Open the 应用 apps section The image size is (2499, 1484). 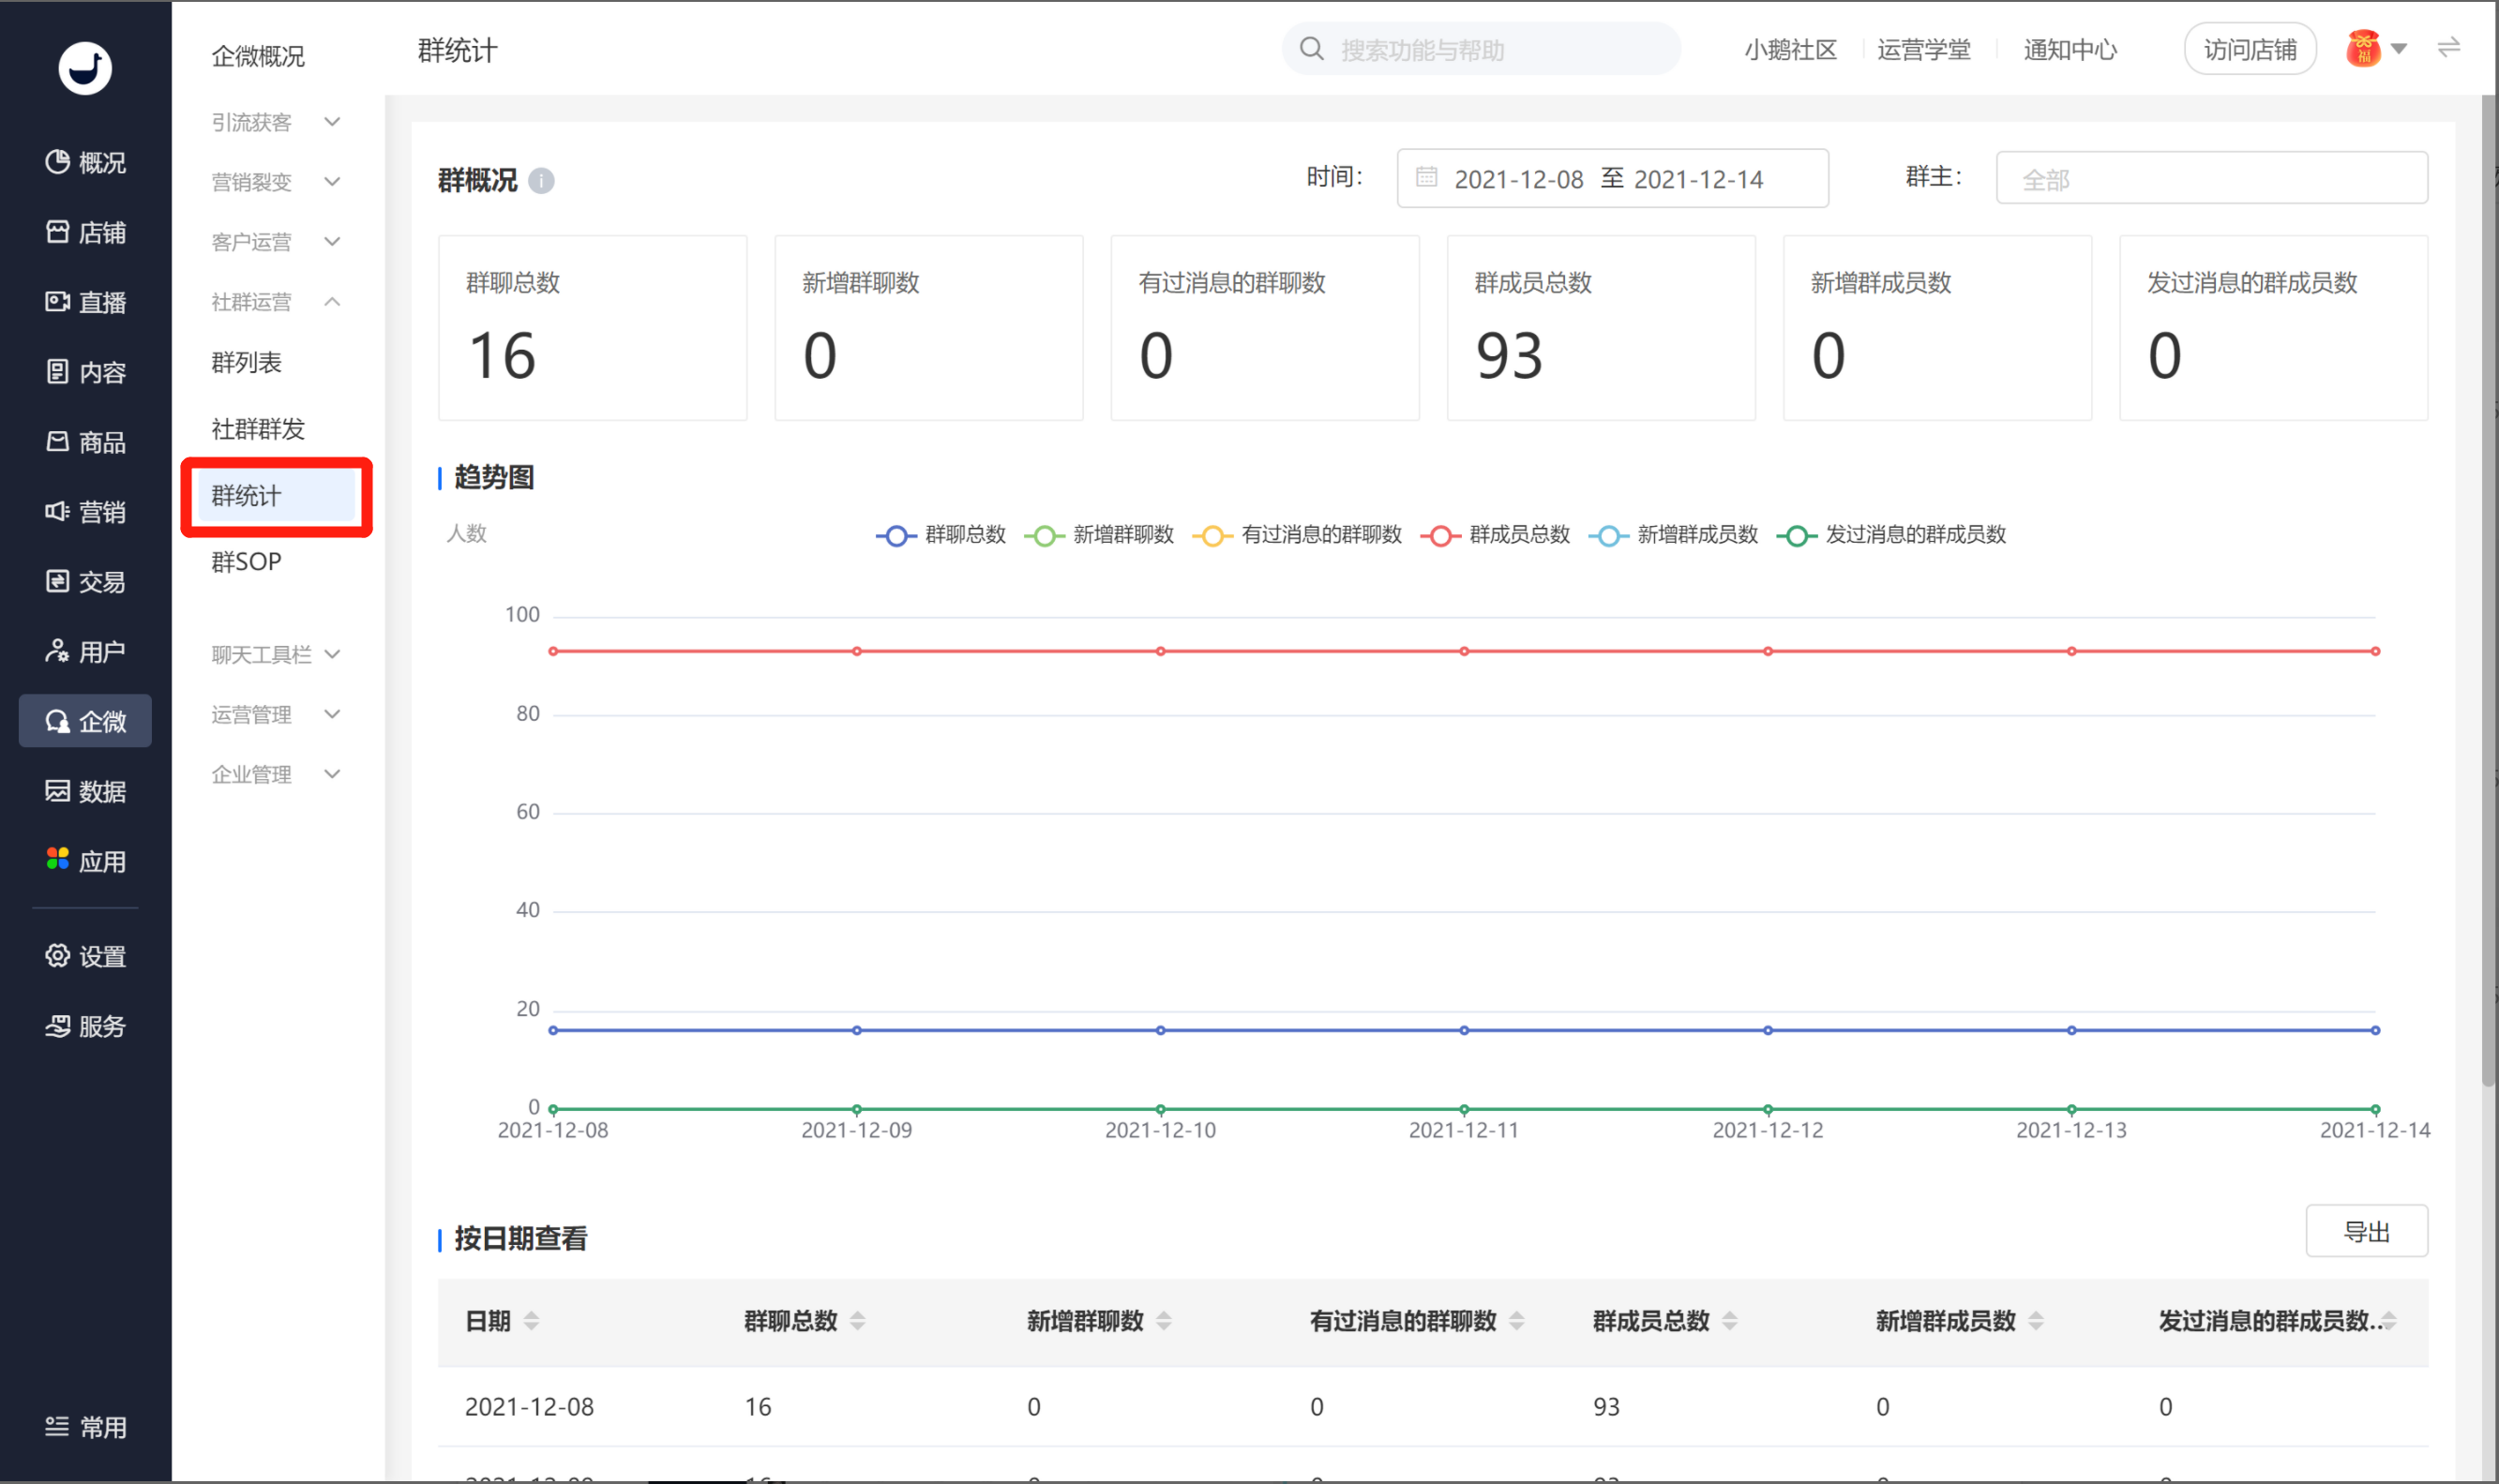point(85,861)
